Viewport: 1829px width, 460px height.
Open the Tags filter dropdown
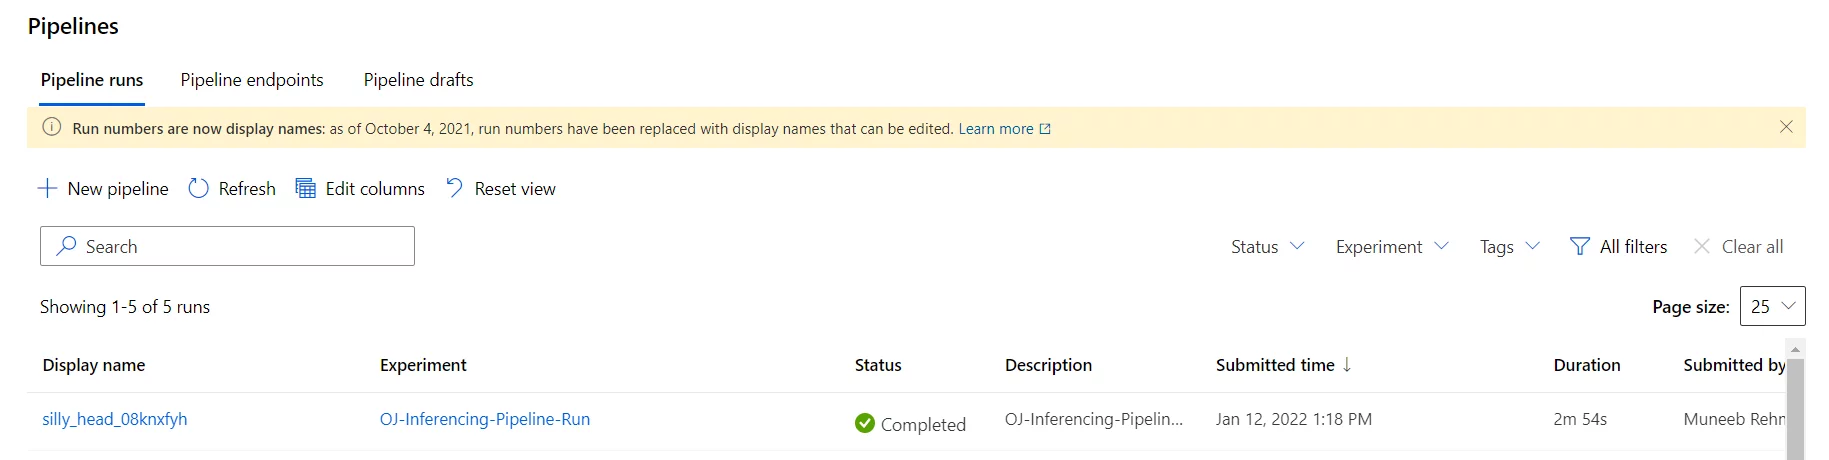(1510, 246)
